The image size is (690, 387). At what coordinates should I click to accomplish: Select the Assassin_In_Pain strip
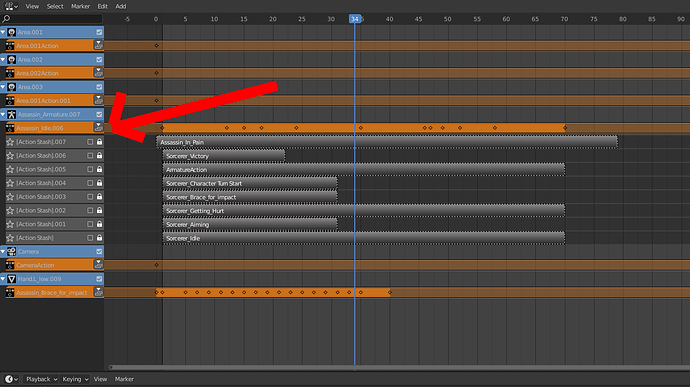point(387,142)
